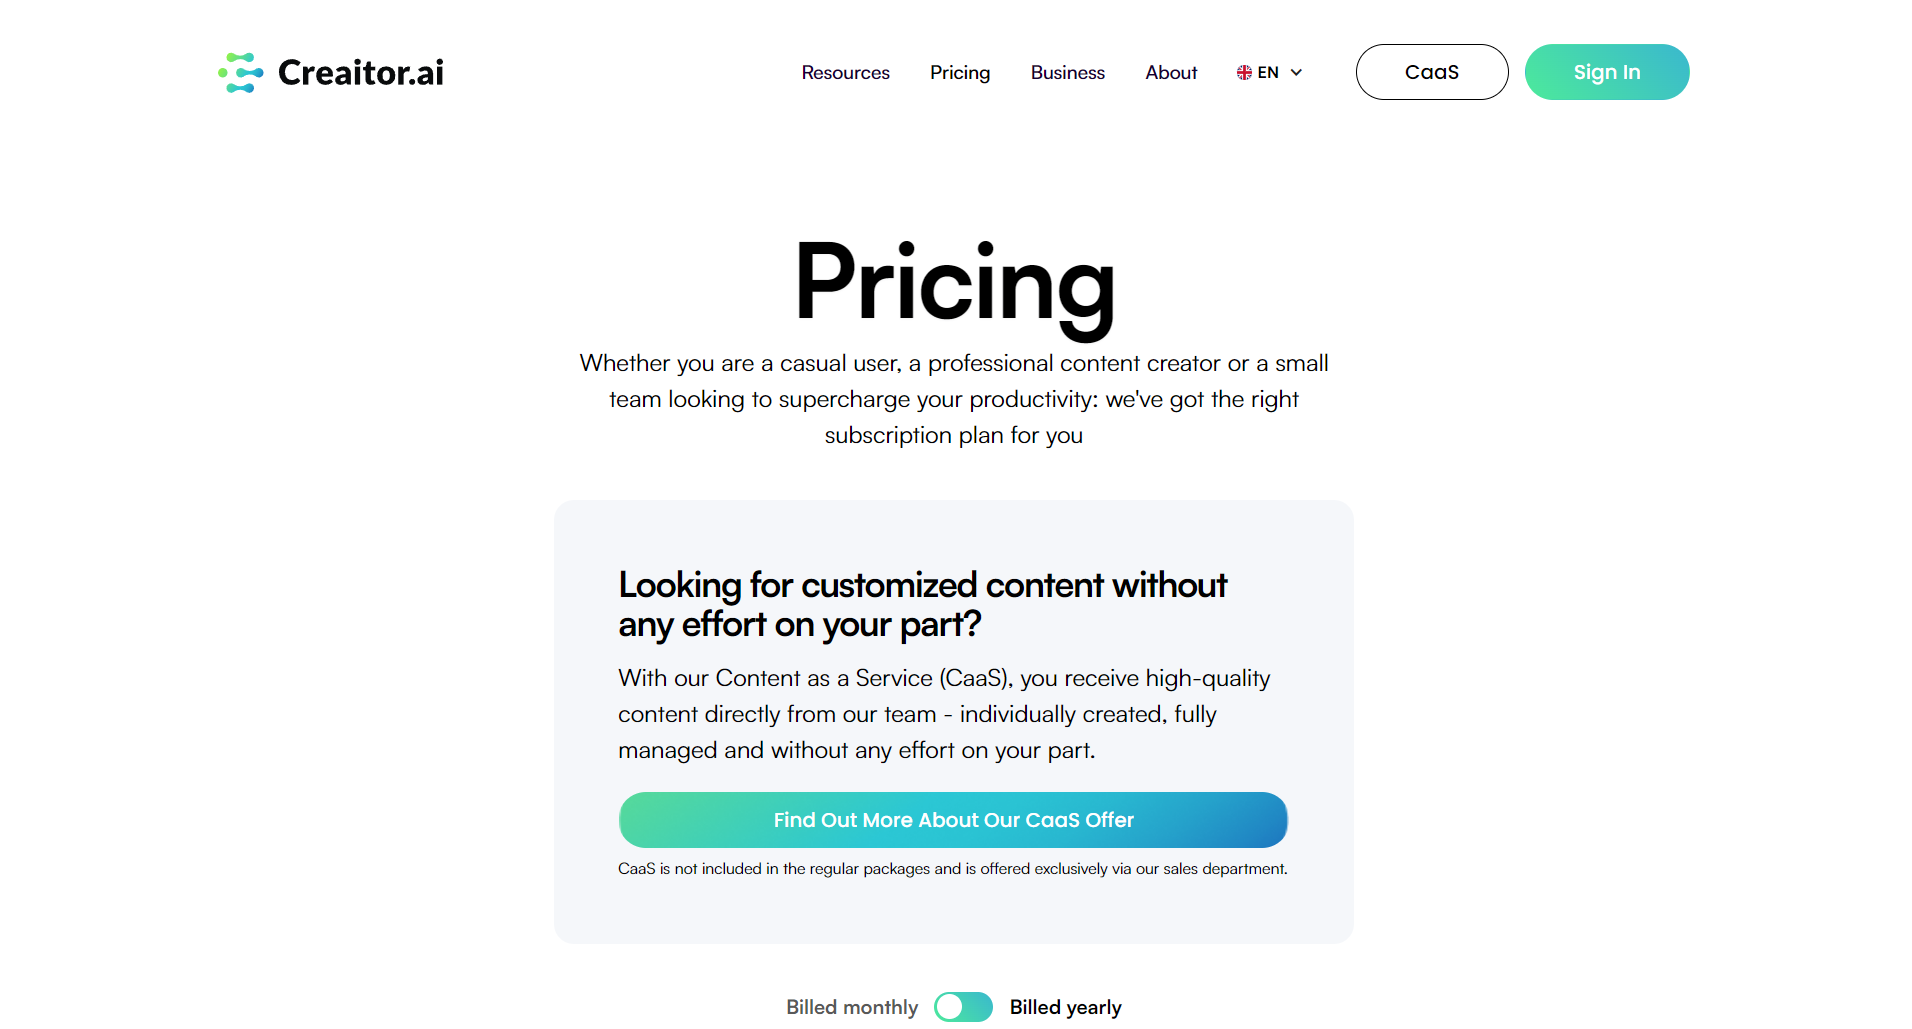Click the Creaitor.ai wordmark text
Image resolution: width=1912 pixels, height=1029 pixels.
pos(360,73)
